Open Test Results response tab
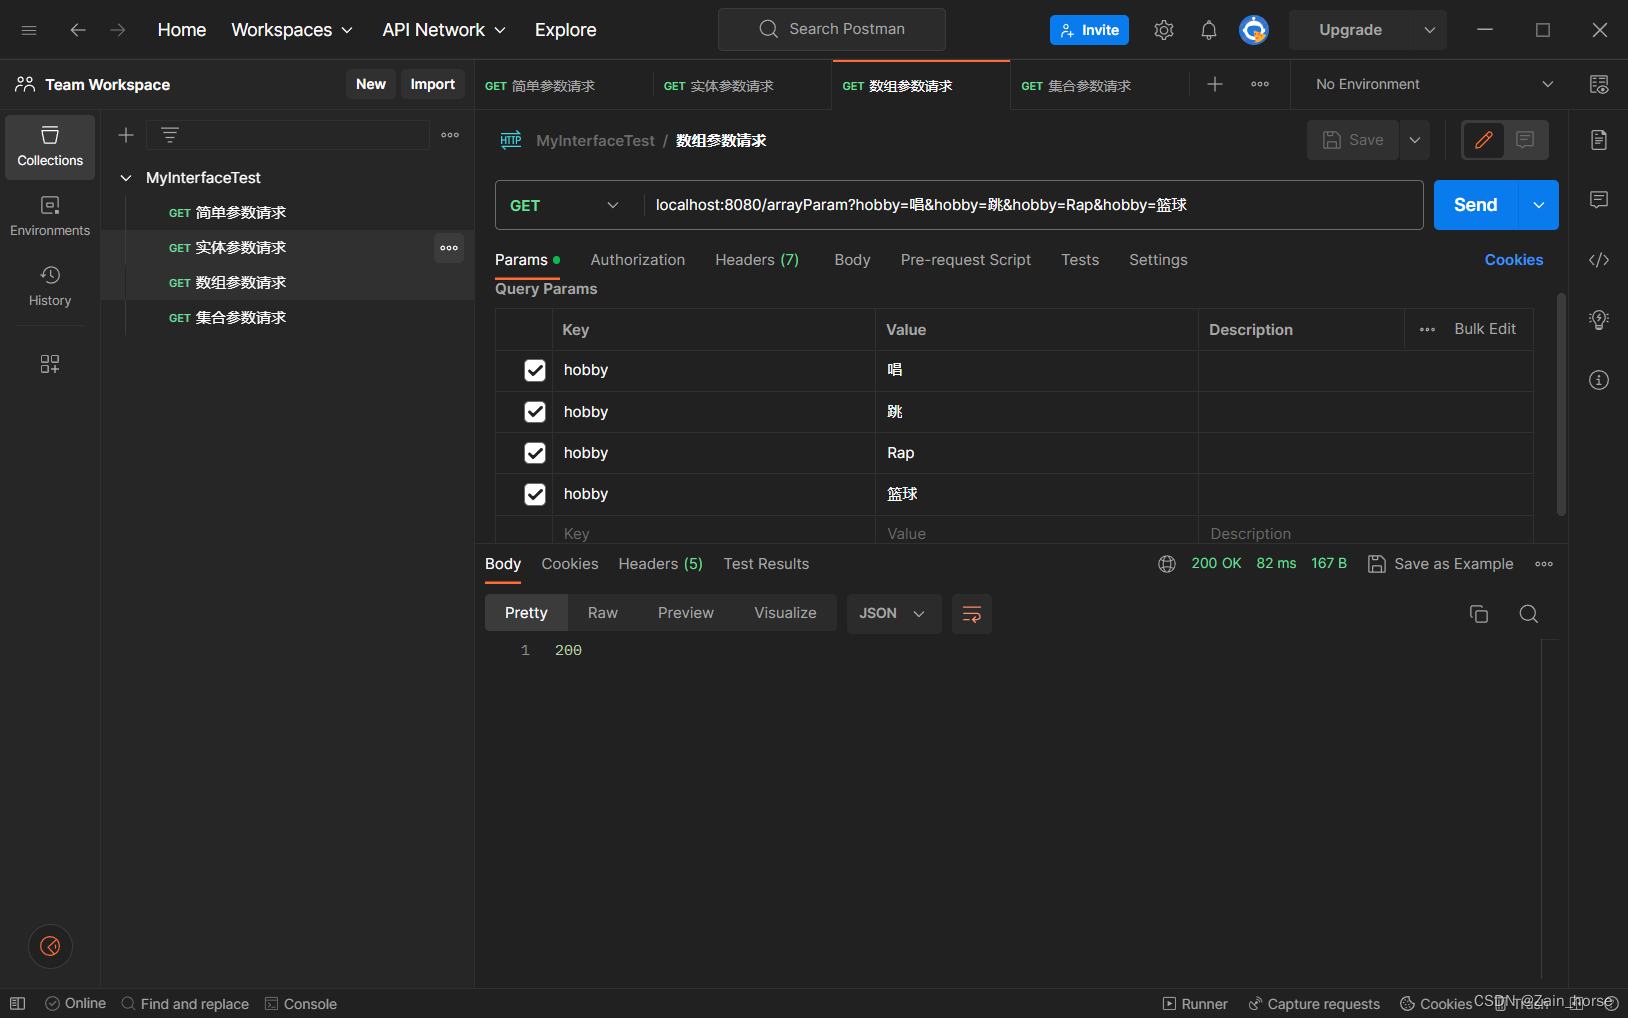Image resolution: width=1628 pixels, height=1018 pixels. click(x=766, y=564)
